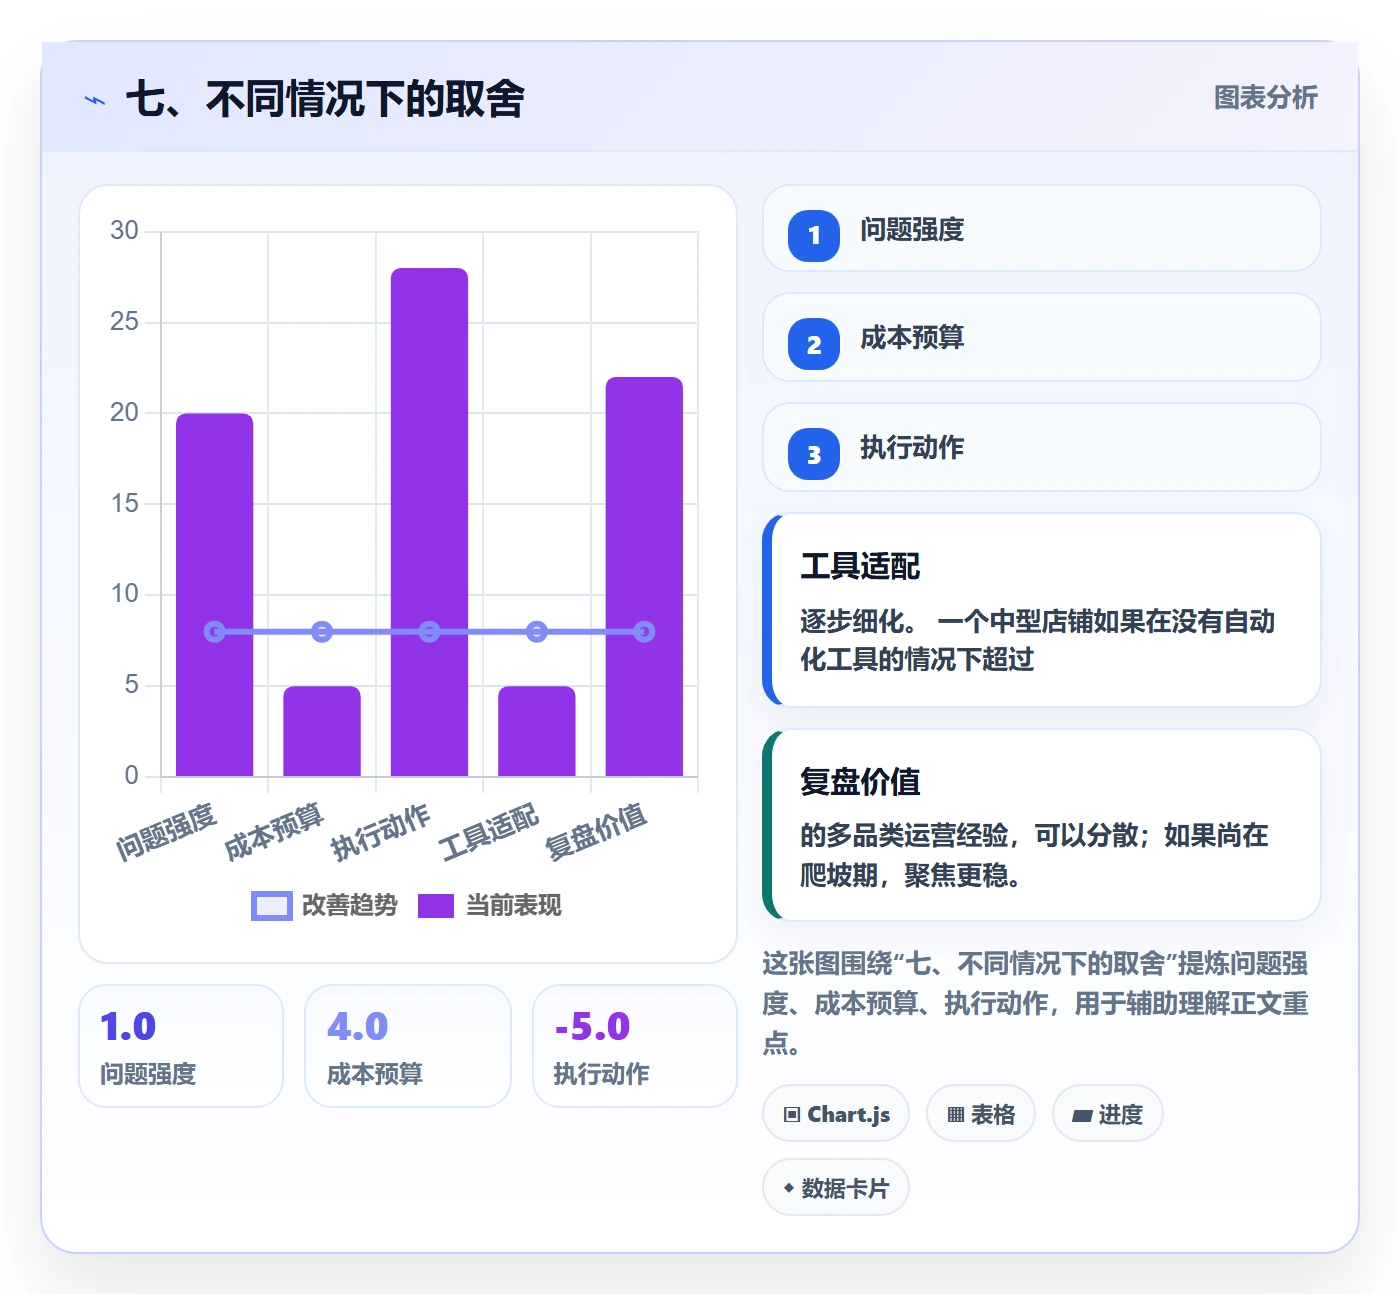The image size is (1400, 1294).
Task: Click the 执行动作 x-axis label
Action: click(x=381, y=832)
